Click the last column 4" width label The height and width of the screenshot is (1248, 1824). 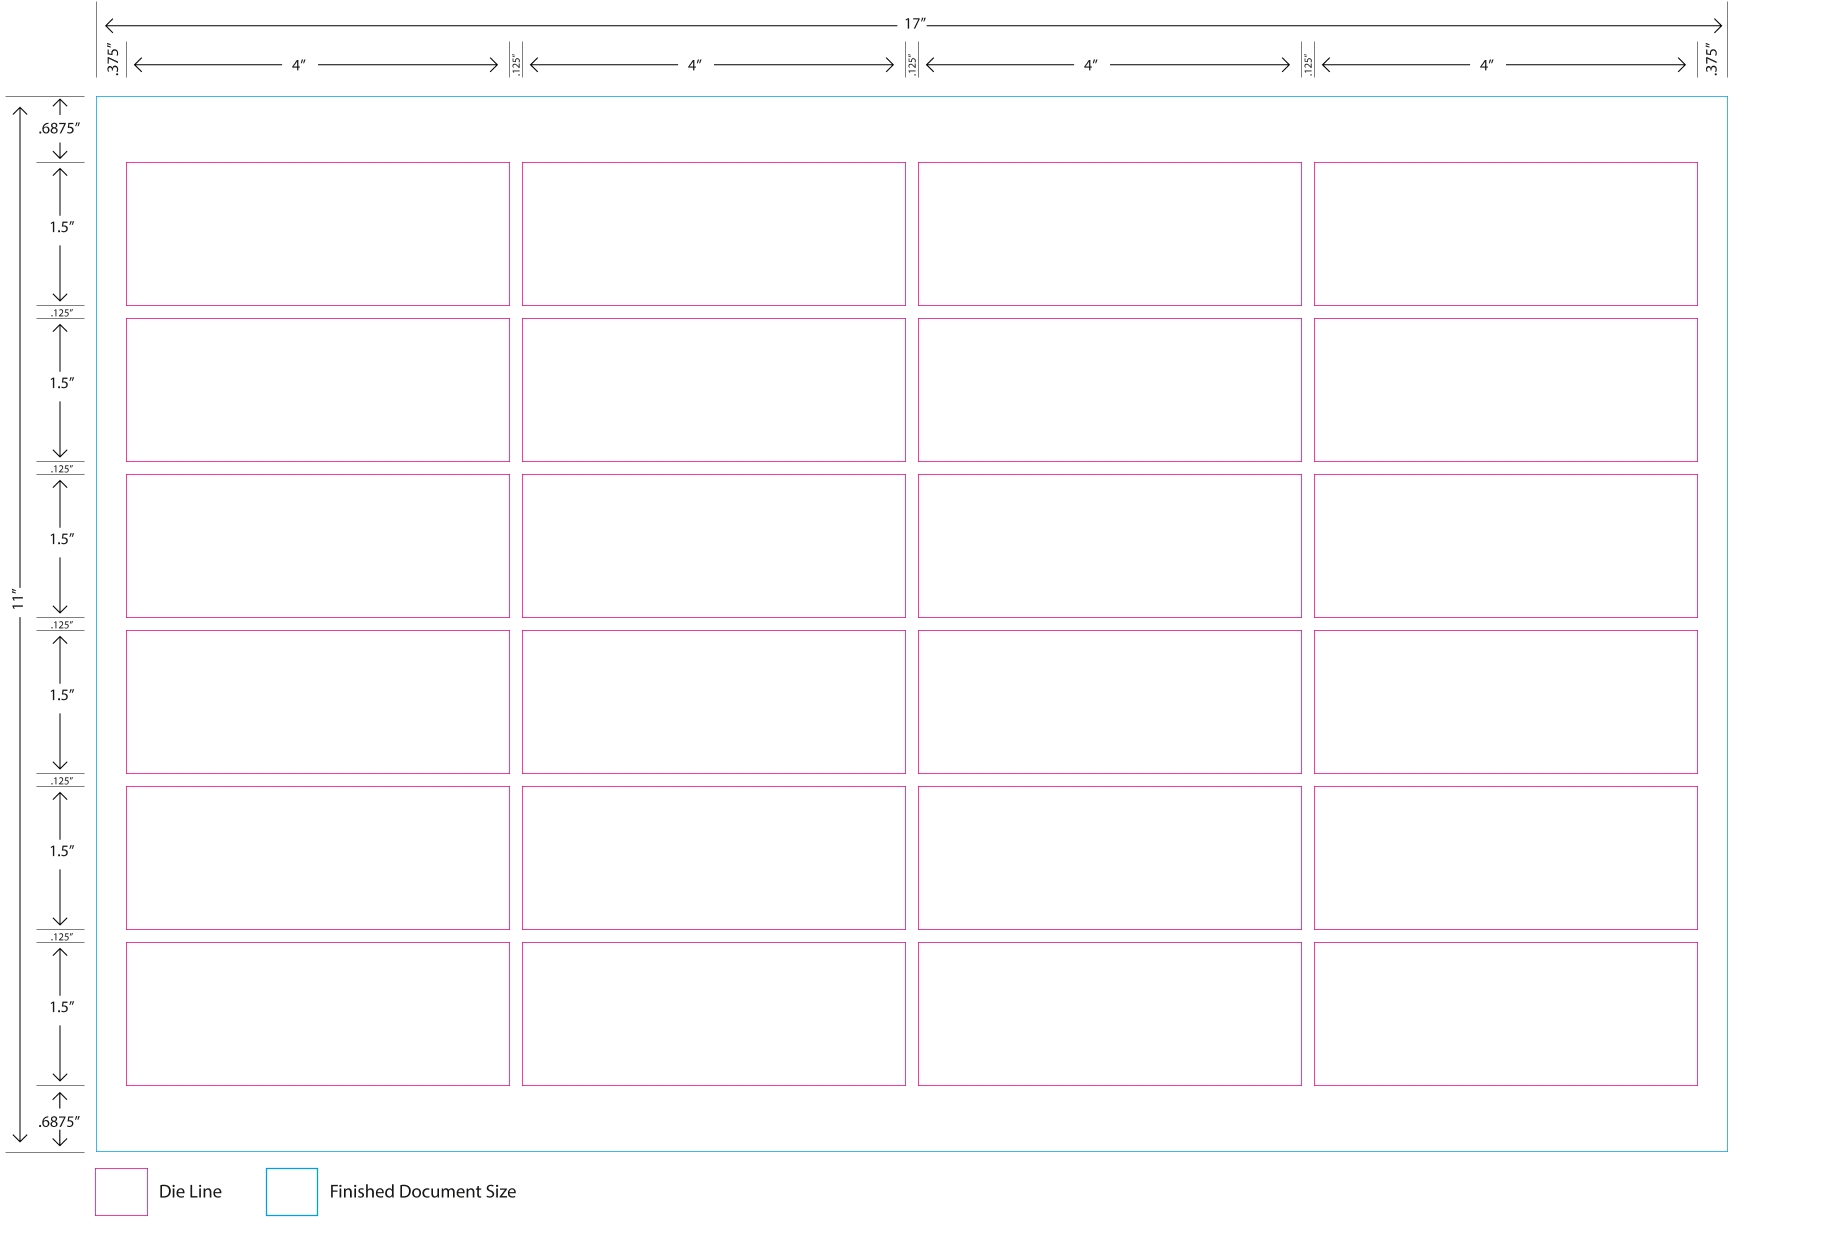1487,65
